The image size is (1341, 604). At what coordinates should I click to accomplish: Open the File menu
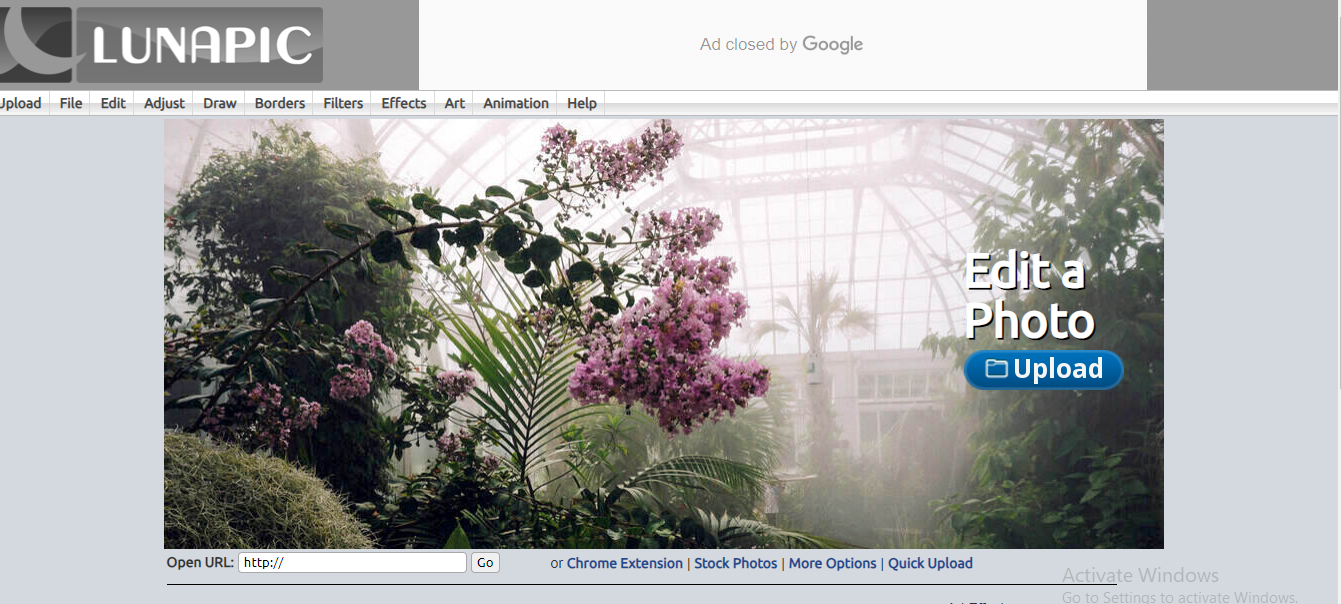71,103
